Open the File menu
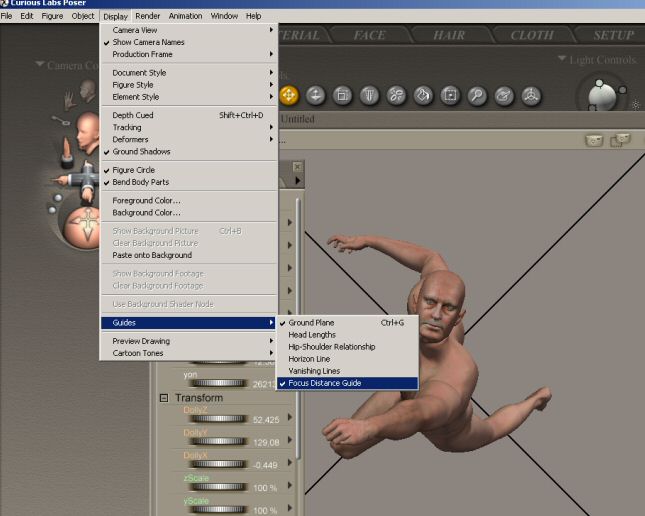Image resolution: width=645 pixels, height=516 pixels. 7,16
